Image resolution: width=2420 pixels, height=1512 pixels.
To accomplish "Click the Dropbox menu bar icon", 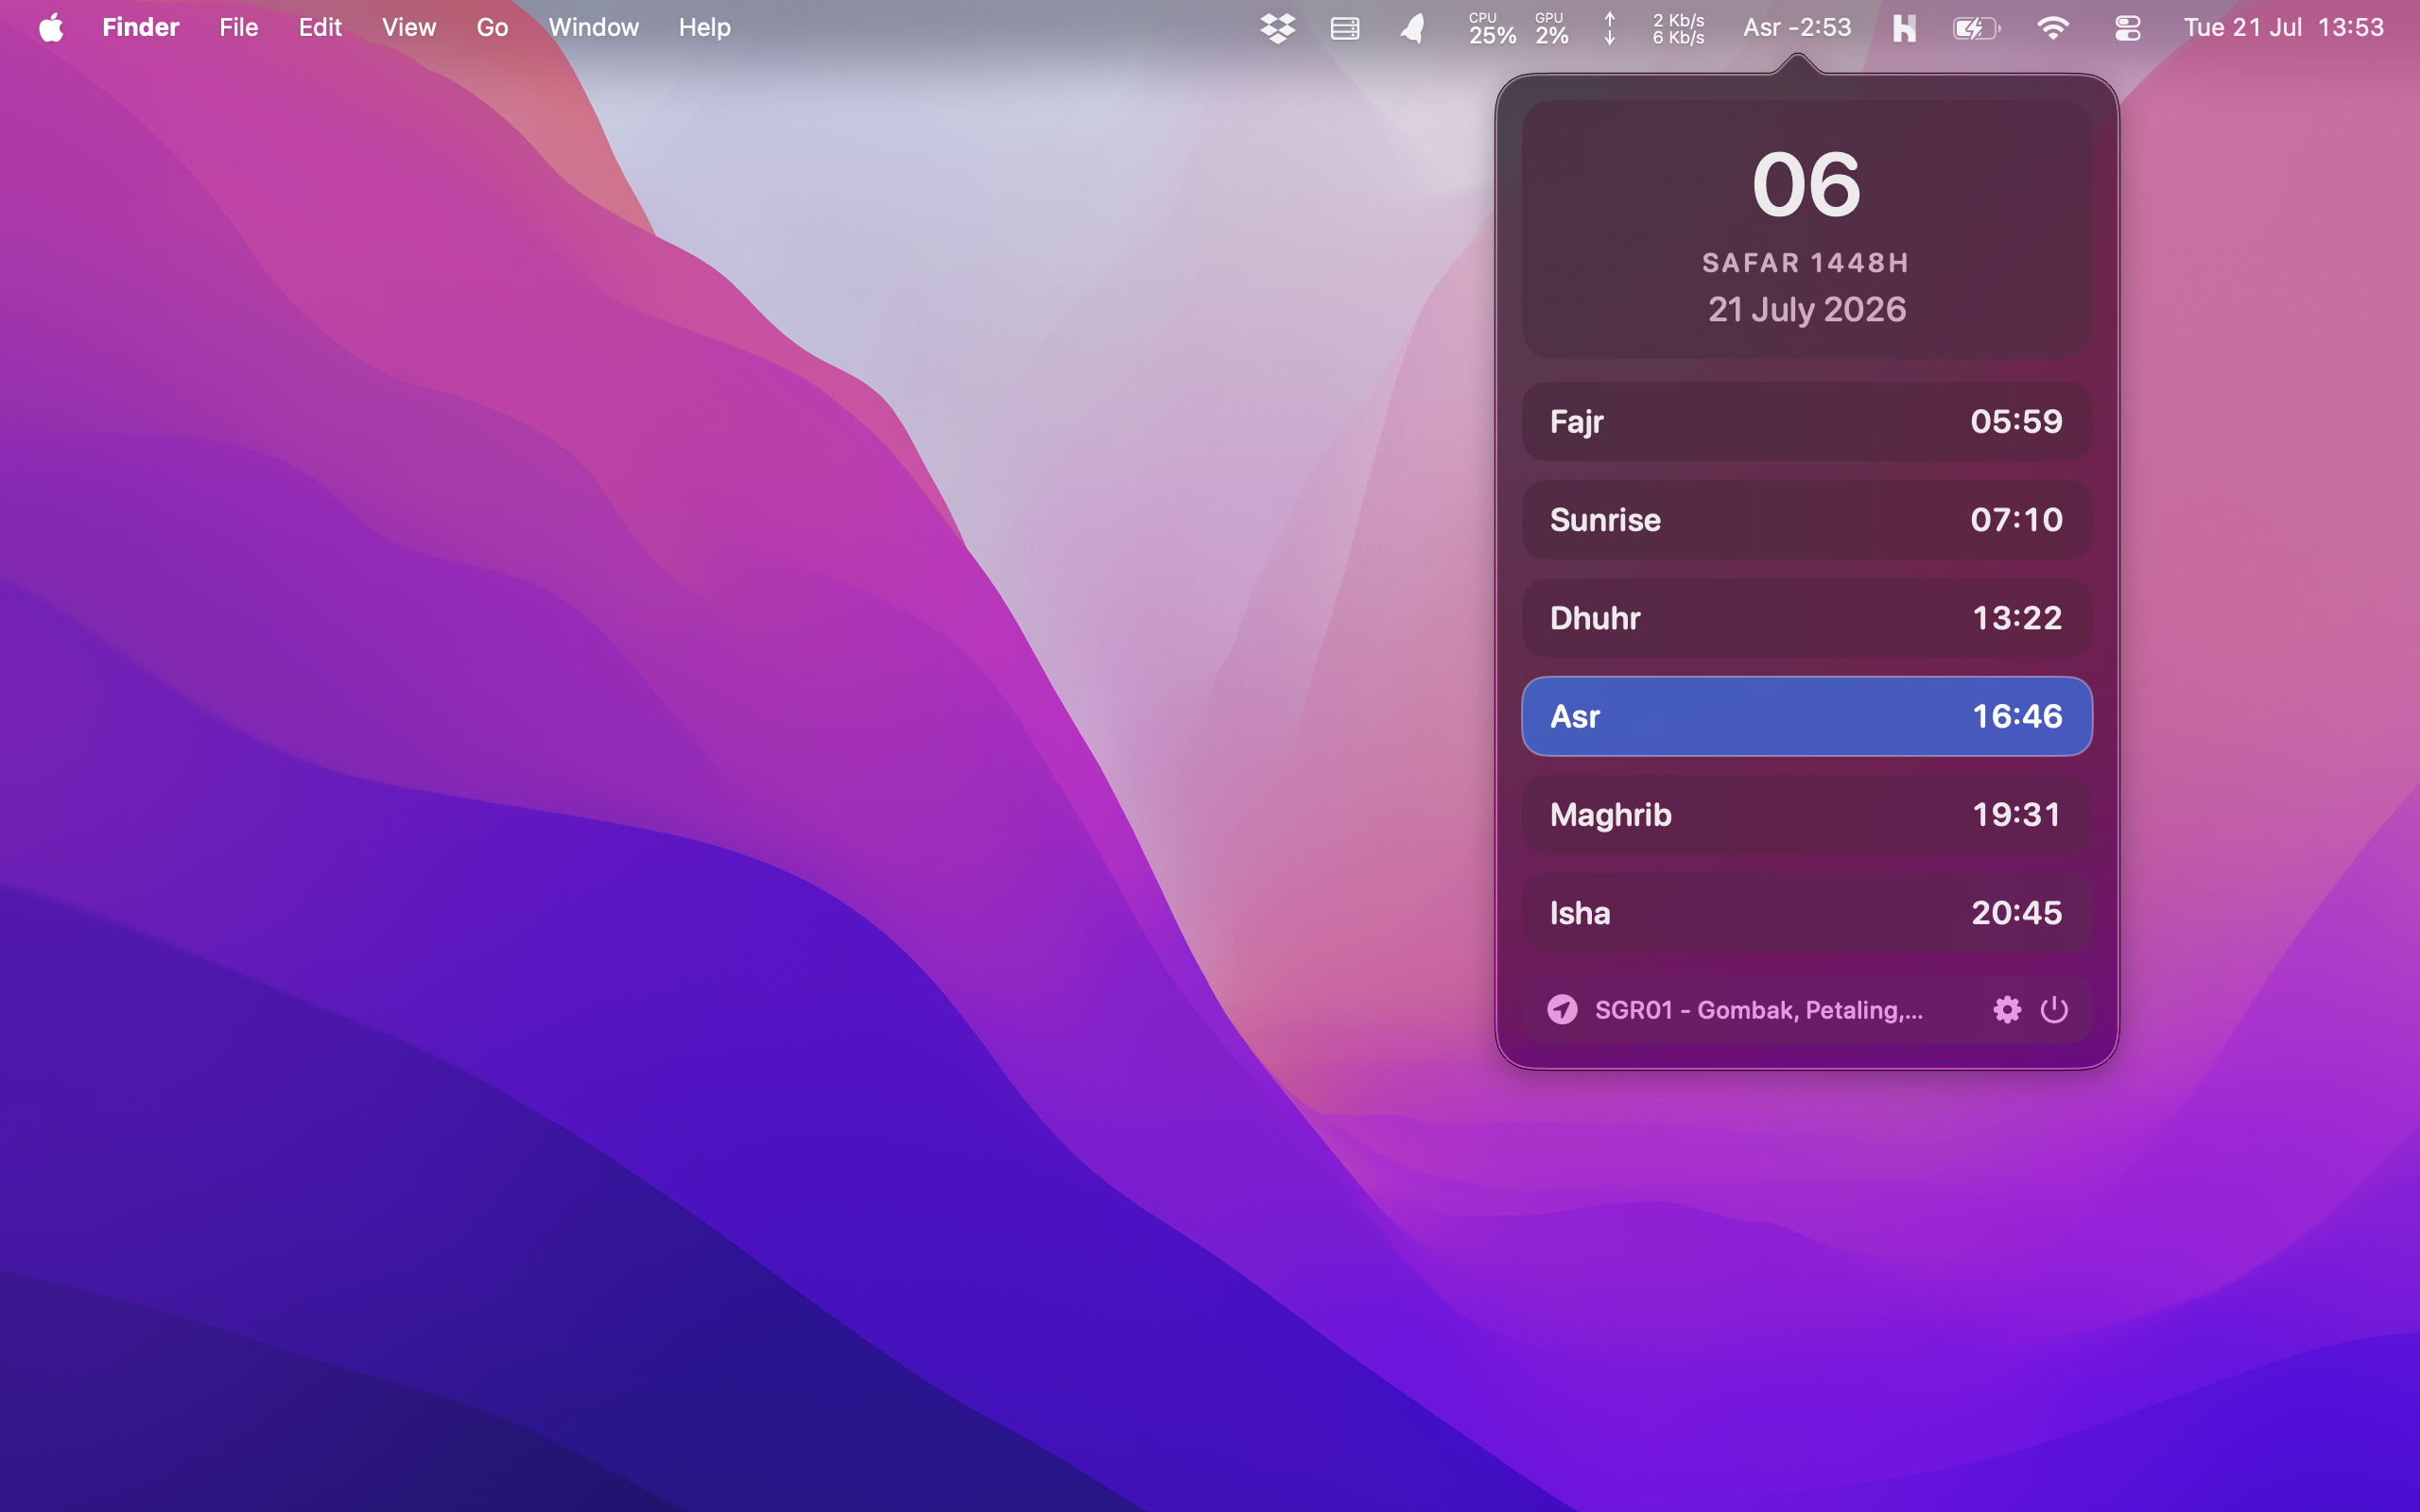I will (x=1277, y=28).
